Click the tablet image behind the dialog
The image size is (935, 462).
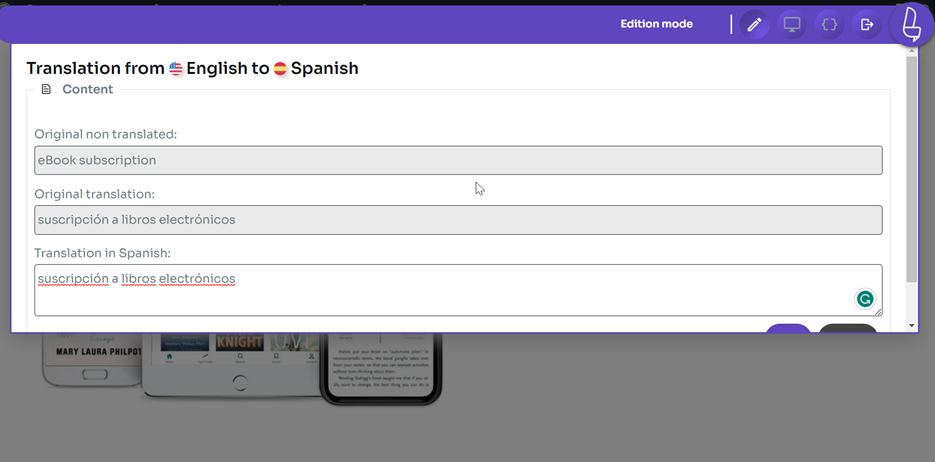point(233,365)
